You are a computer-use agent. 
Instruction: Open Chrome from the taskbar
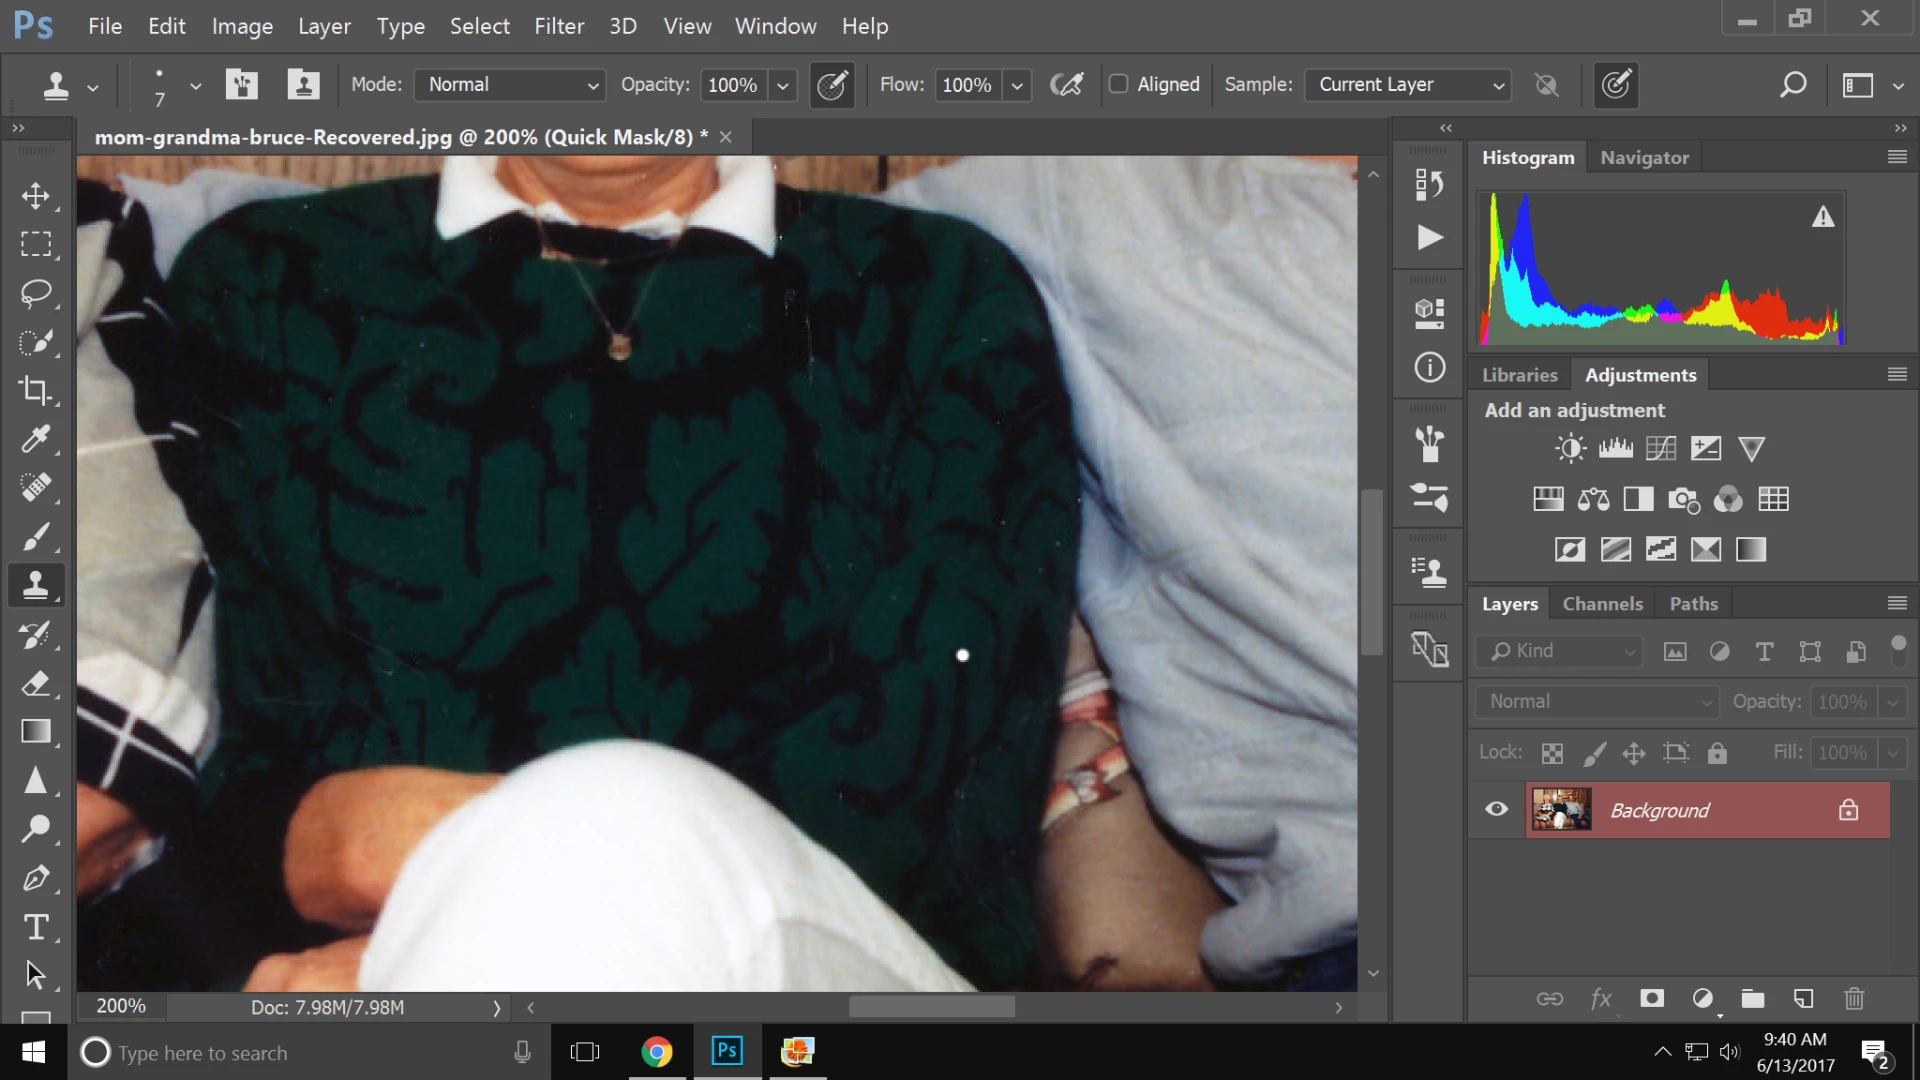click(657, 1052)
